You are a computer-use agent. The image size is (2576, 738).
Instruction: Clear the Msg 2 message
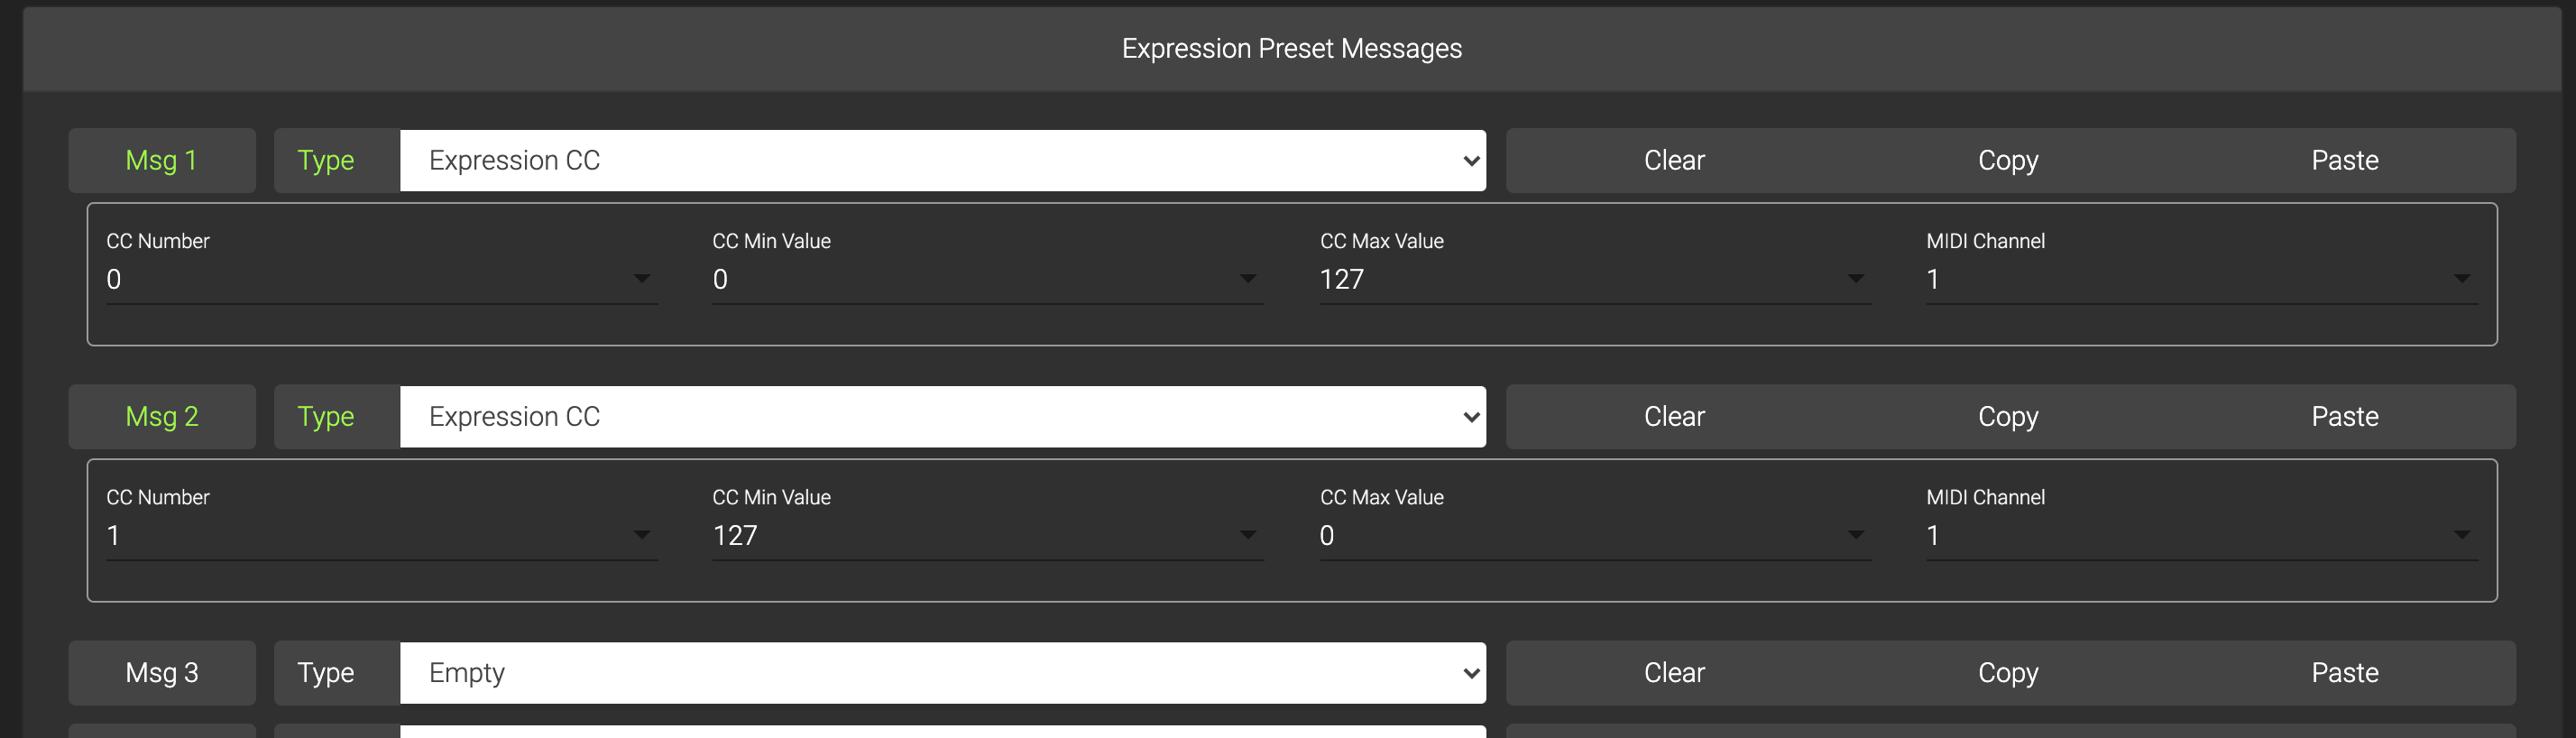1674,416
